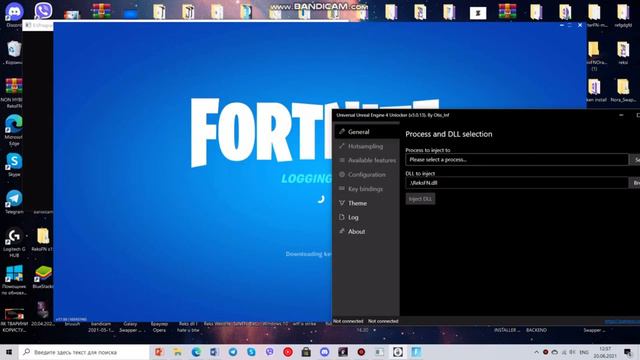Open the About tab
The image size is (640, 360).
366,231
